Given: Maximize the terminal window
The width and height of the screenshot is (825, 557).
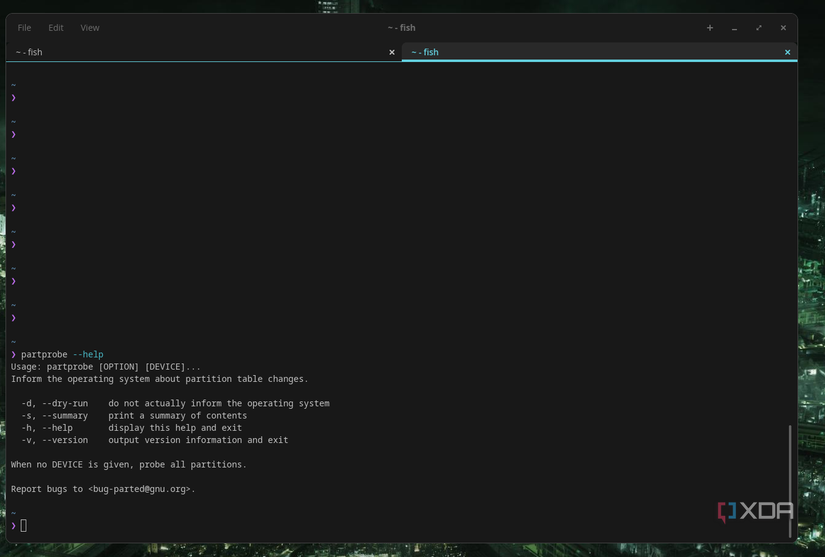Looking at the screenshot, I should point(759,28).
